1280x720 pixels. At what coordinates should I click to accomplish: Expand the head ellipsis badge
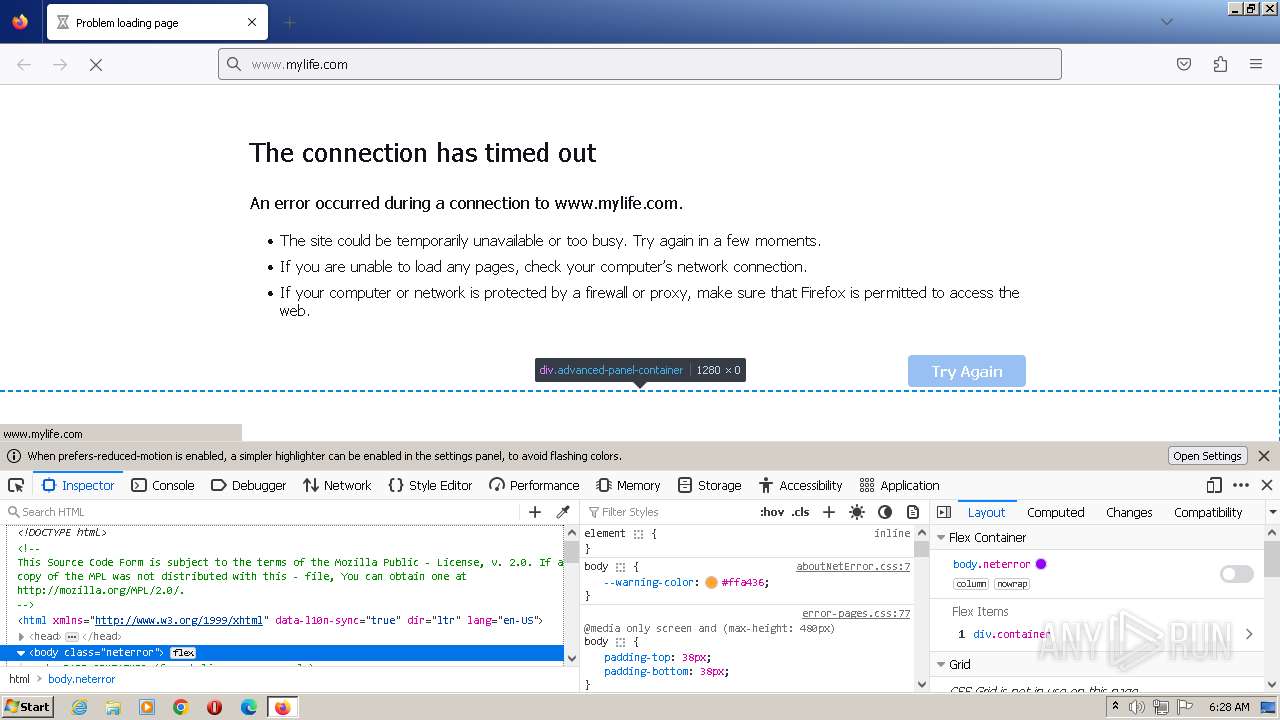[72, 637]
